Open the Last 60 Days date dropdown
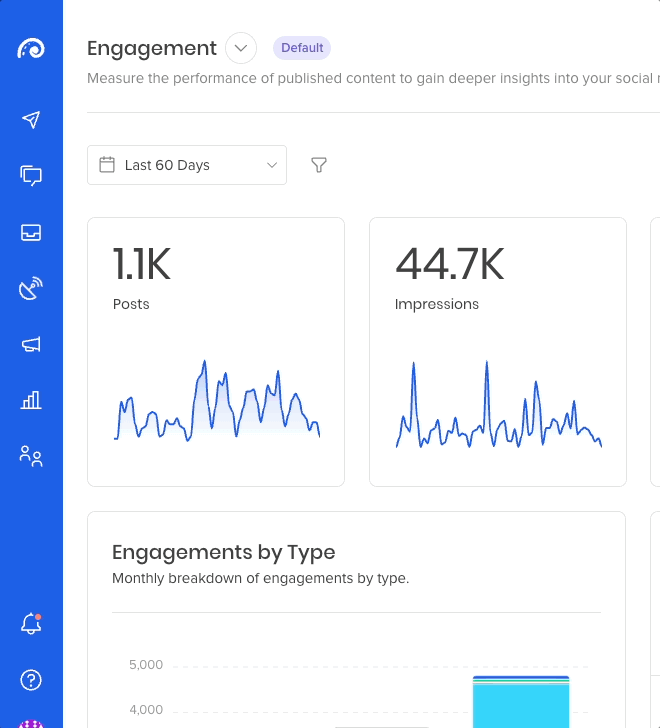 [187, 165]
